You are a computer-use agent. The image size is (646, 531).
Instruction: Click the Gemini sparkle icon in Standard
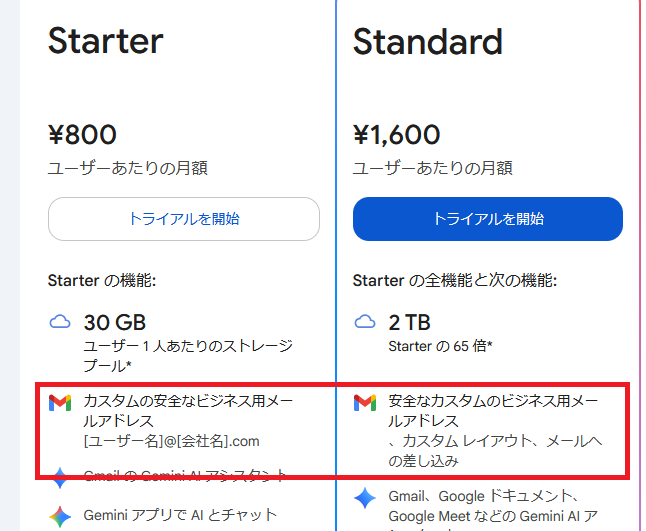point(364,498)
